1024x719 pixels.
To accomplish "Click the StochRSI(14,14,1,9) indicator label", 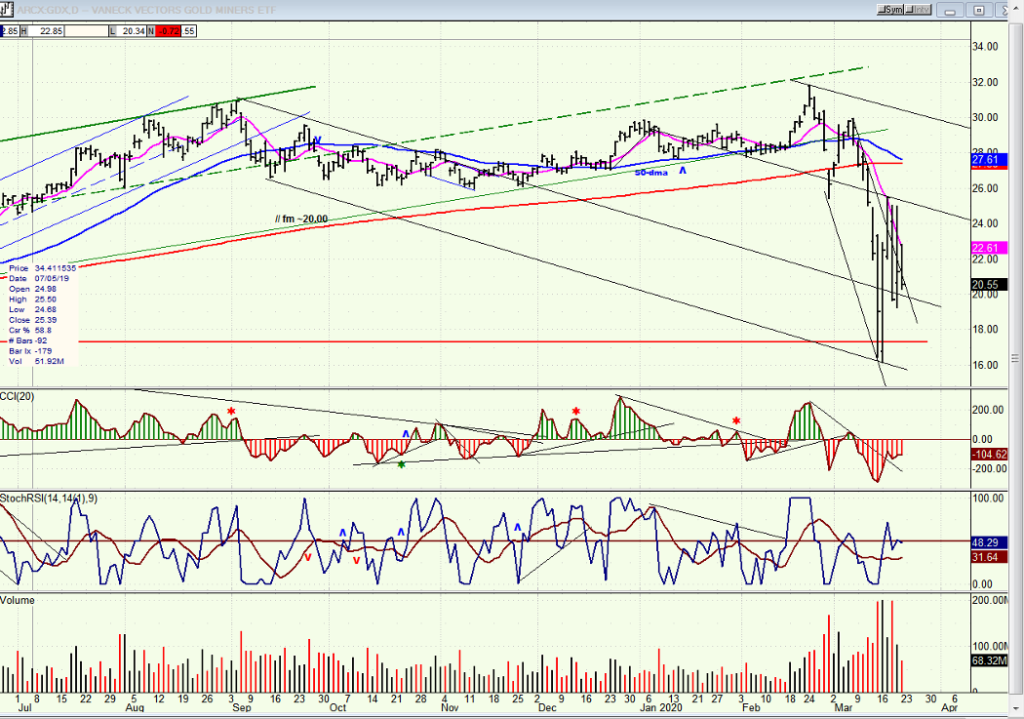I will click(x=49, y=498).
